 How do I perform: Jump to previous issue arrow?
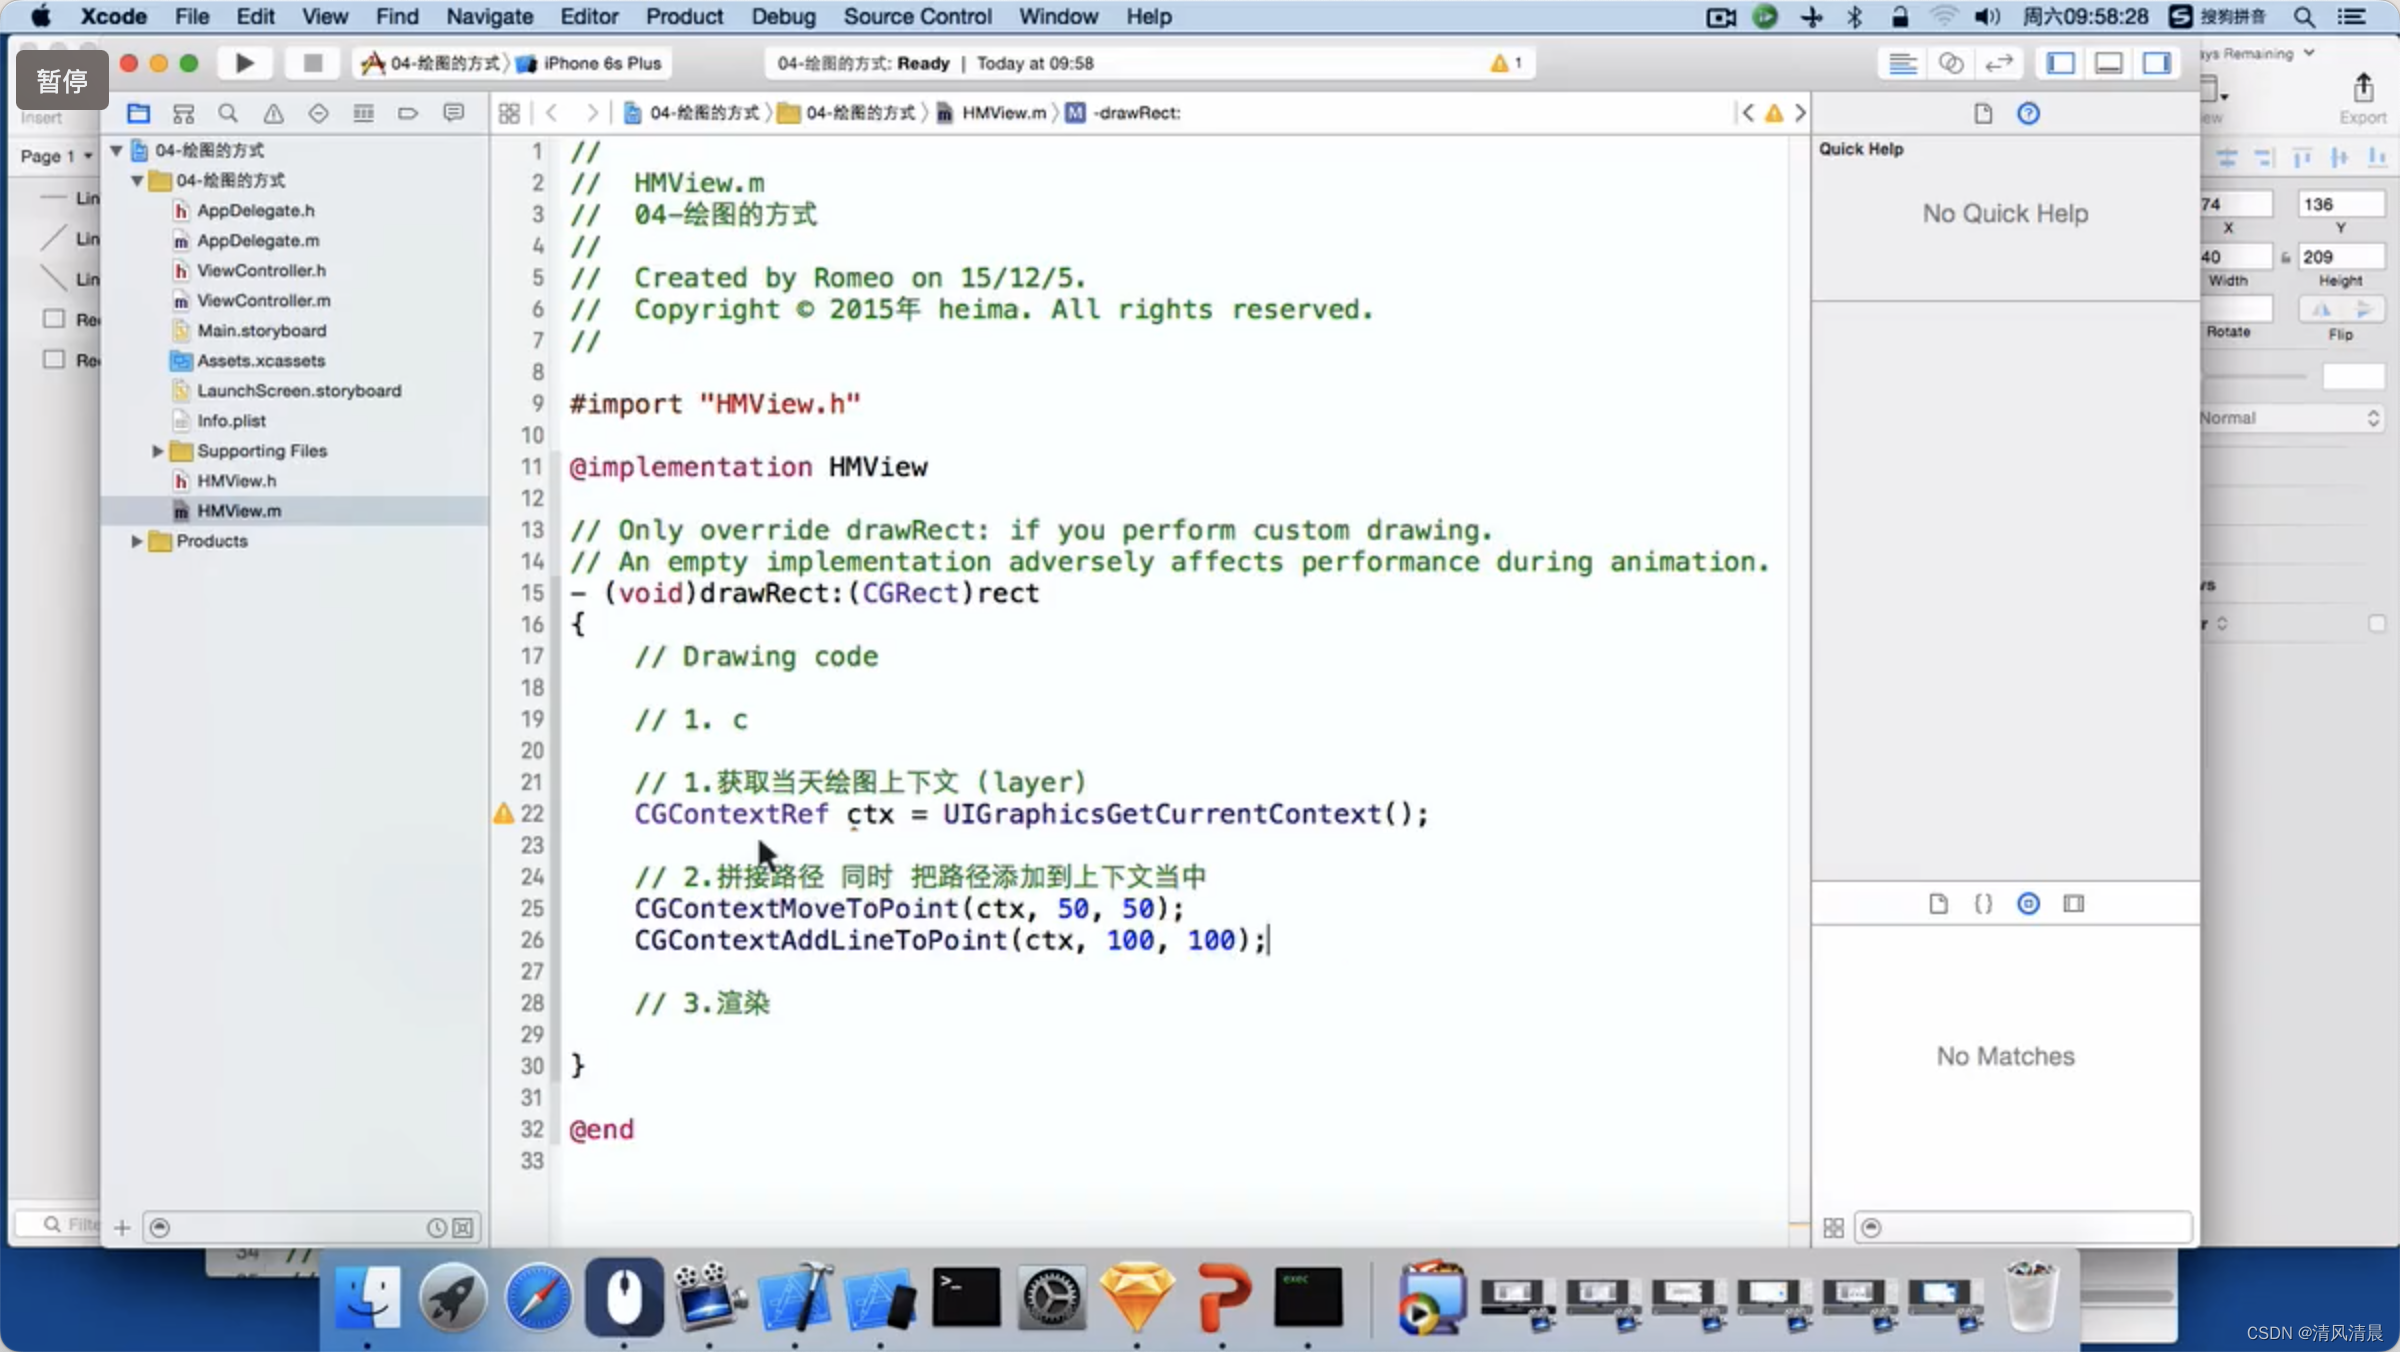[x=1747, y=113]
